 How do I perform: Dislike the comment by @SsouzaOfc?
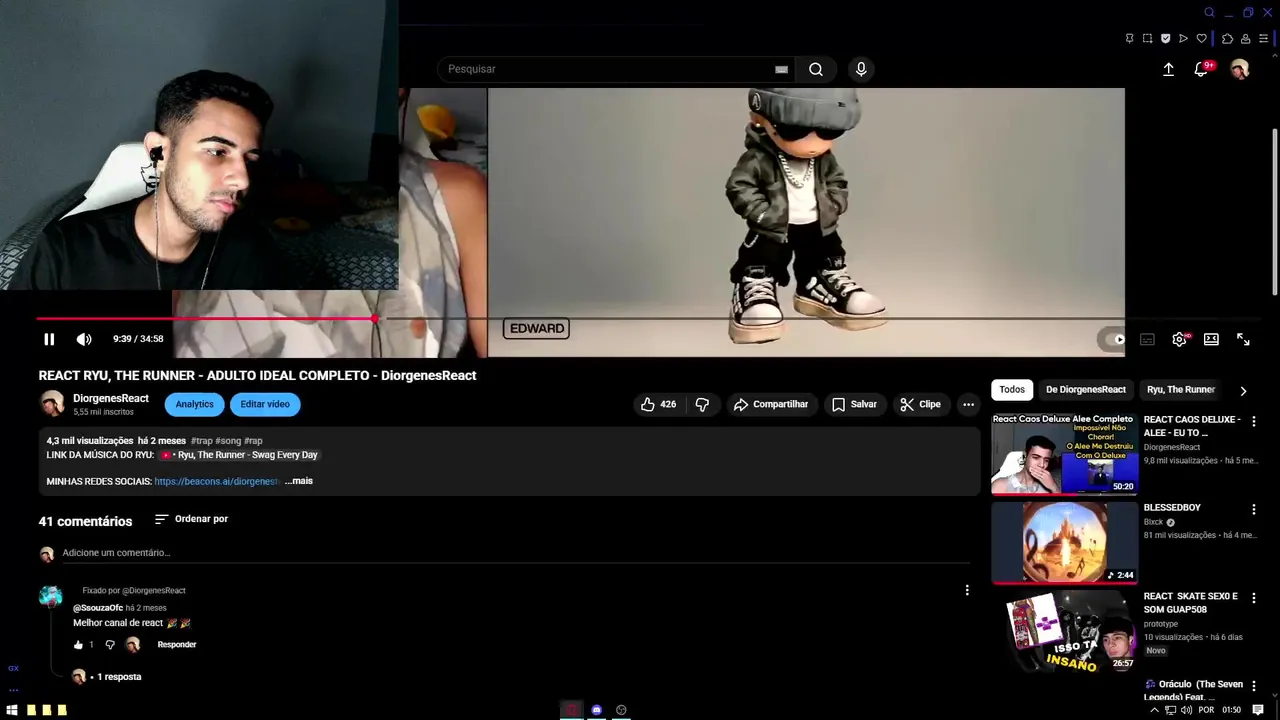pyautogui.click(x=110, y=645)
